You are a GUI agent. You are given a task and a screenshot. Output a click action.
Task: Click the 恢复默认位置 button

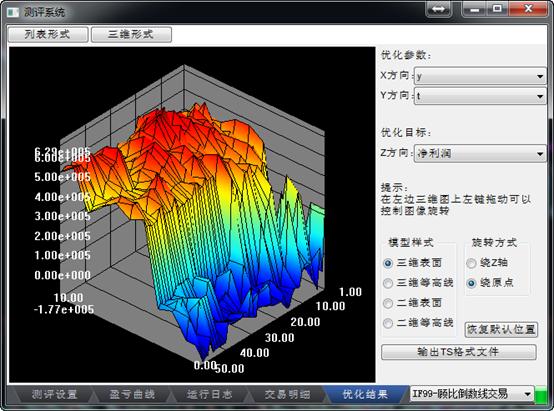coord(501,329)
